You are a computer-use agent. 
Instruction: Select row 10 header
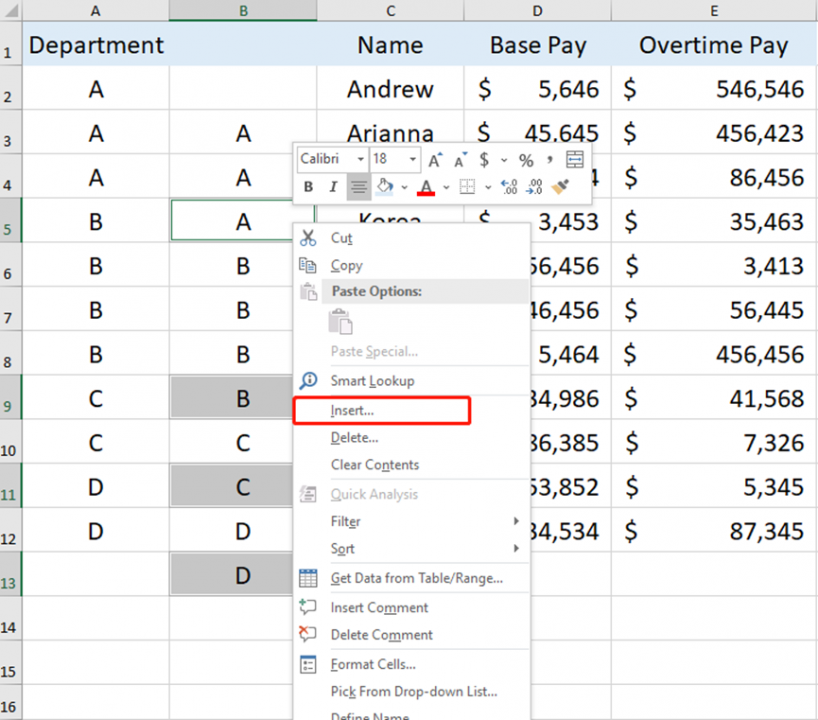point(10,442)
